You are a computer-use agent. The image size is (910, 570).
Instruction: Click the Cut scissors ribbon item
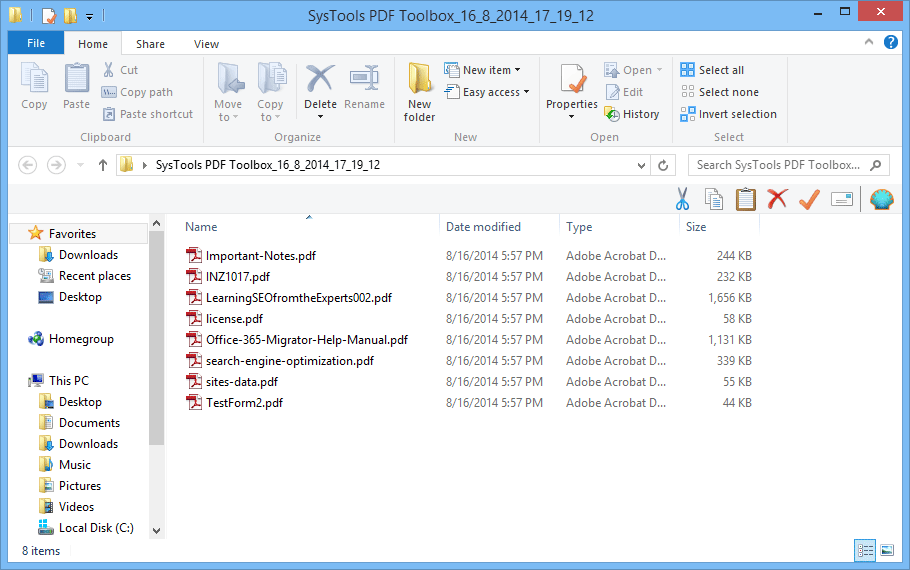point(120,70)
